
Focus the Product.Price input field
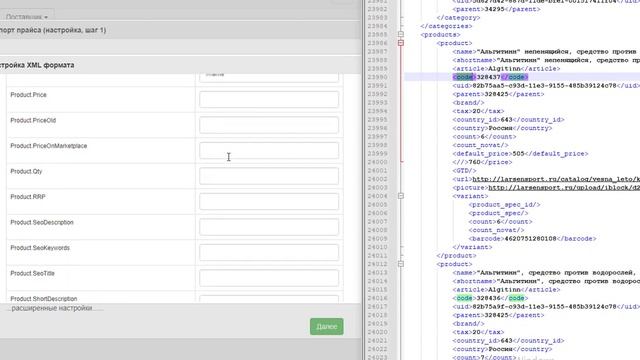click(x=269, y=100)
